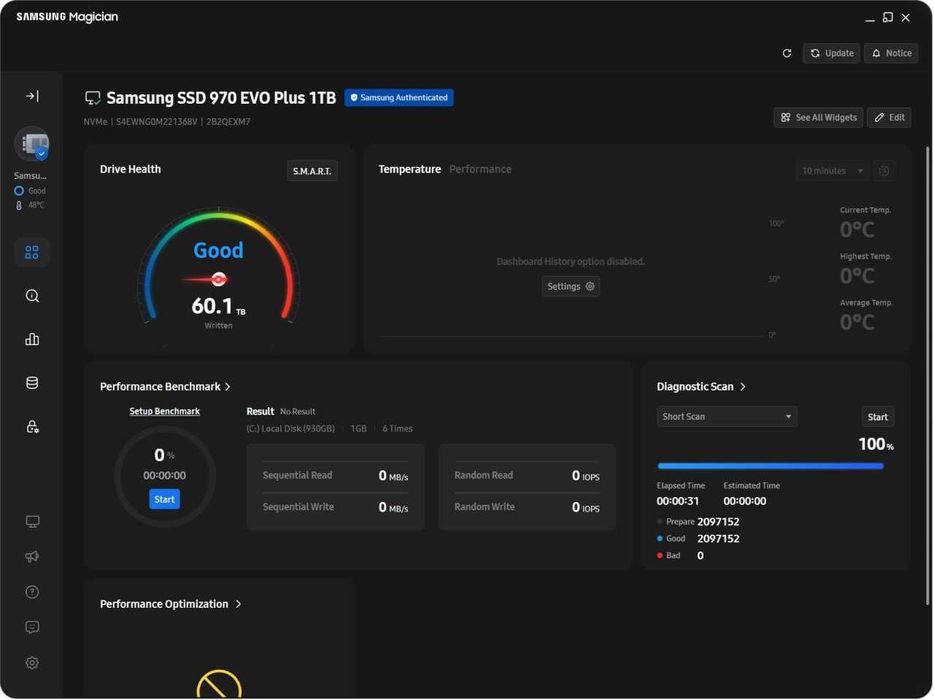934x700 pixels.
Task: Click the Edit button
Action: tap(889, 117)
